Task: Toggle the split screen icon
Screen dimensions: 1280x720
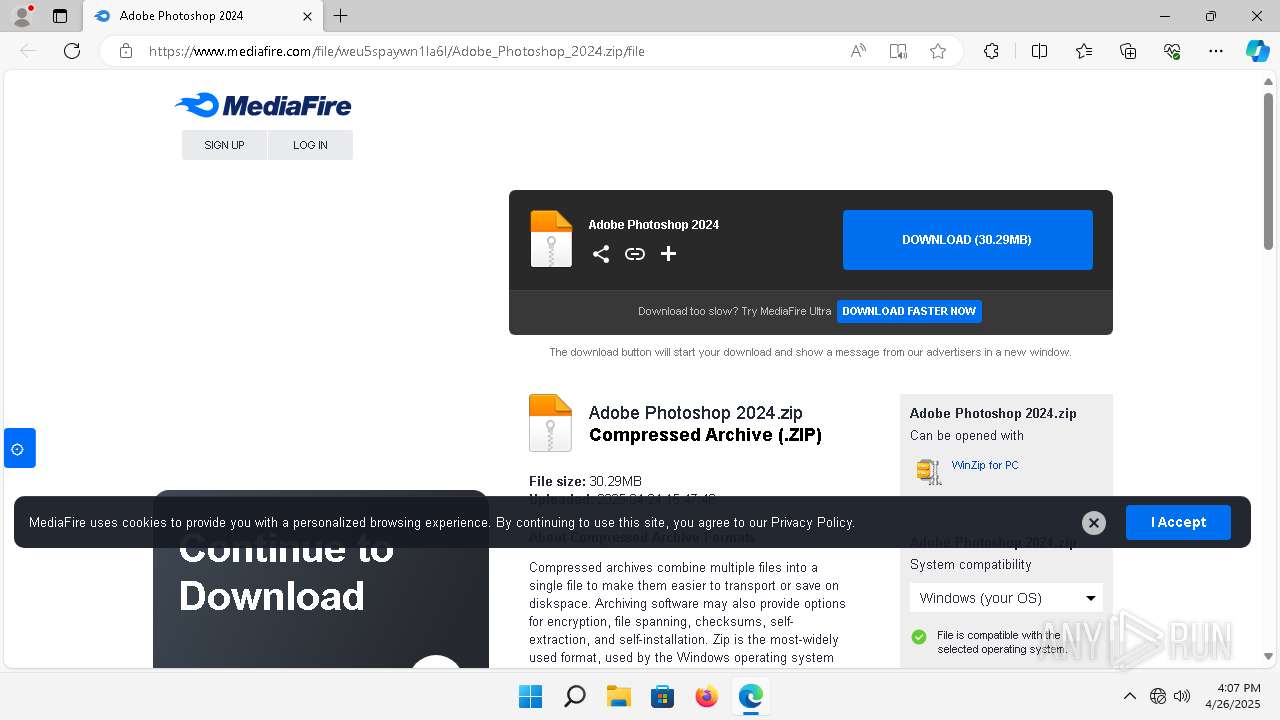Action: coord(1039,51)
